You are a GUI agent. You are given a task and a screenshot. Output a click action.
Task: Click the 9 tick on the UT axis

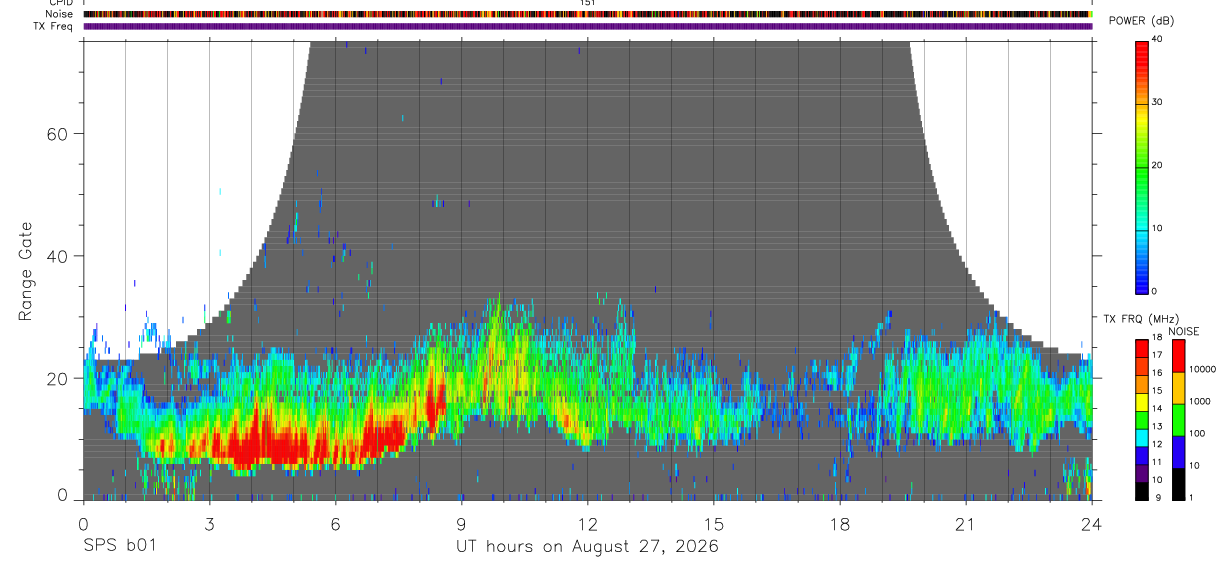click(x=461, y=524)
